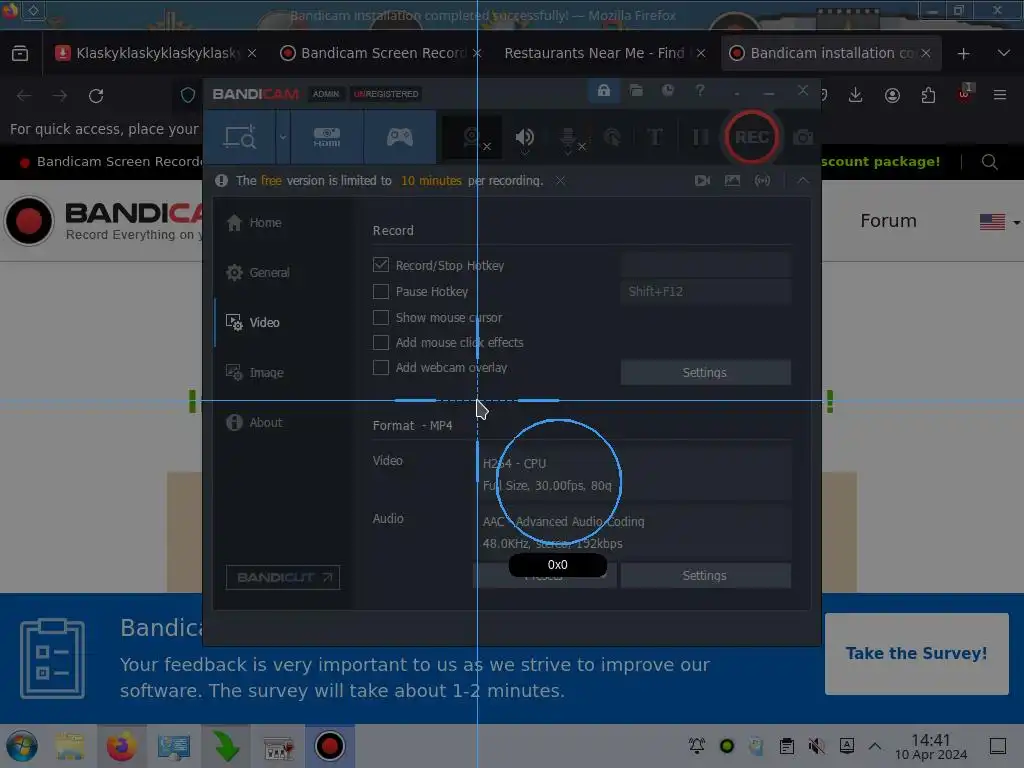Click Firefox tracking protection shield icon
The image size is (1024, 768).
(188, 95)
